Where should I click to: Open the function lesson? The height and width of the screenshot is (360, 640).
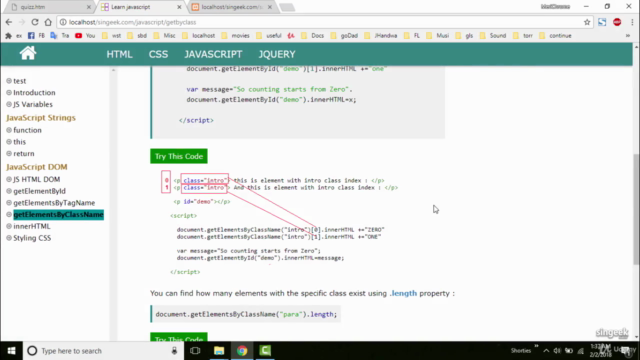tap(27, 130)
